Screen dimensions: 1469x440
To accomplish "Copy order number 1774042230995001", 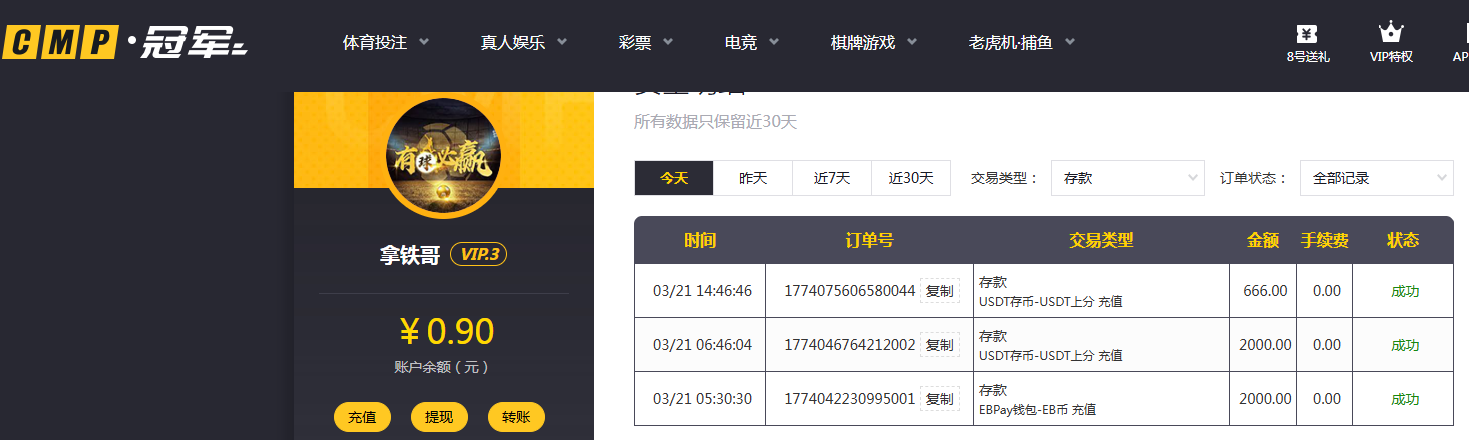I will [939, 399].
